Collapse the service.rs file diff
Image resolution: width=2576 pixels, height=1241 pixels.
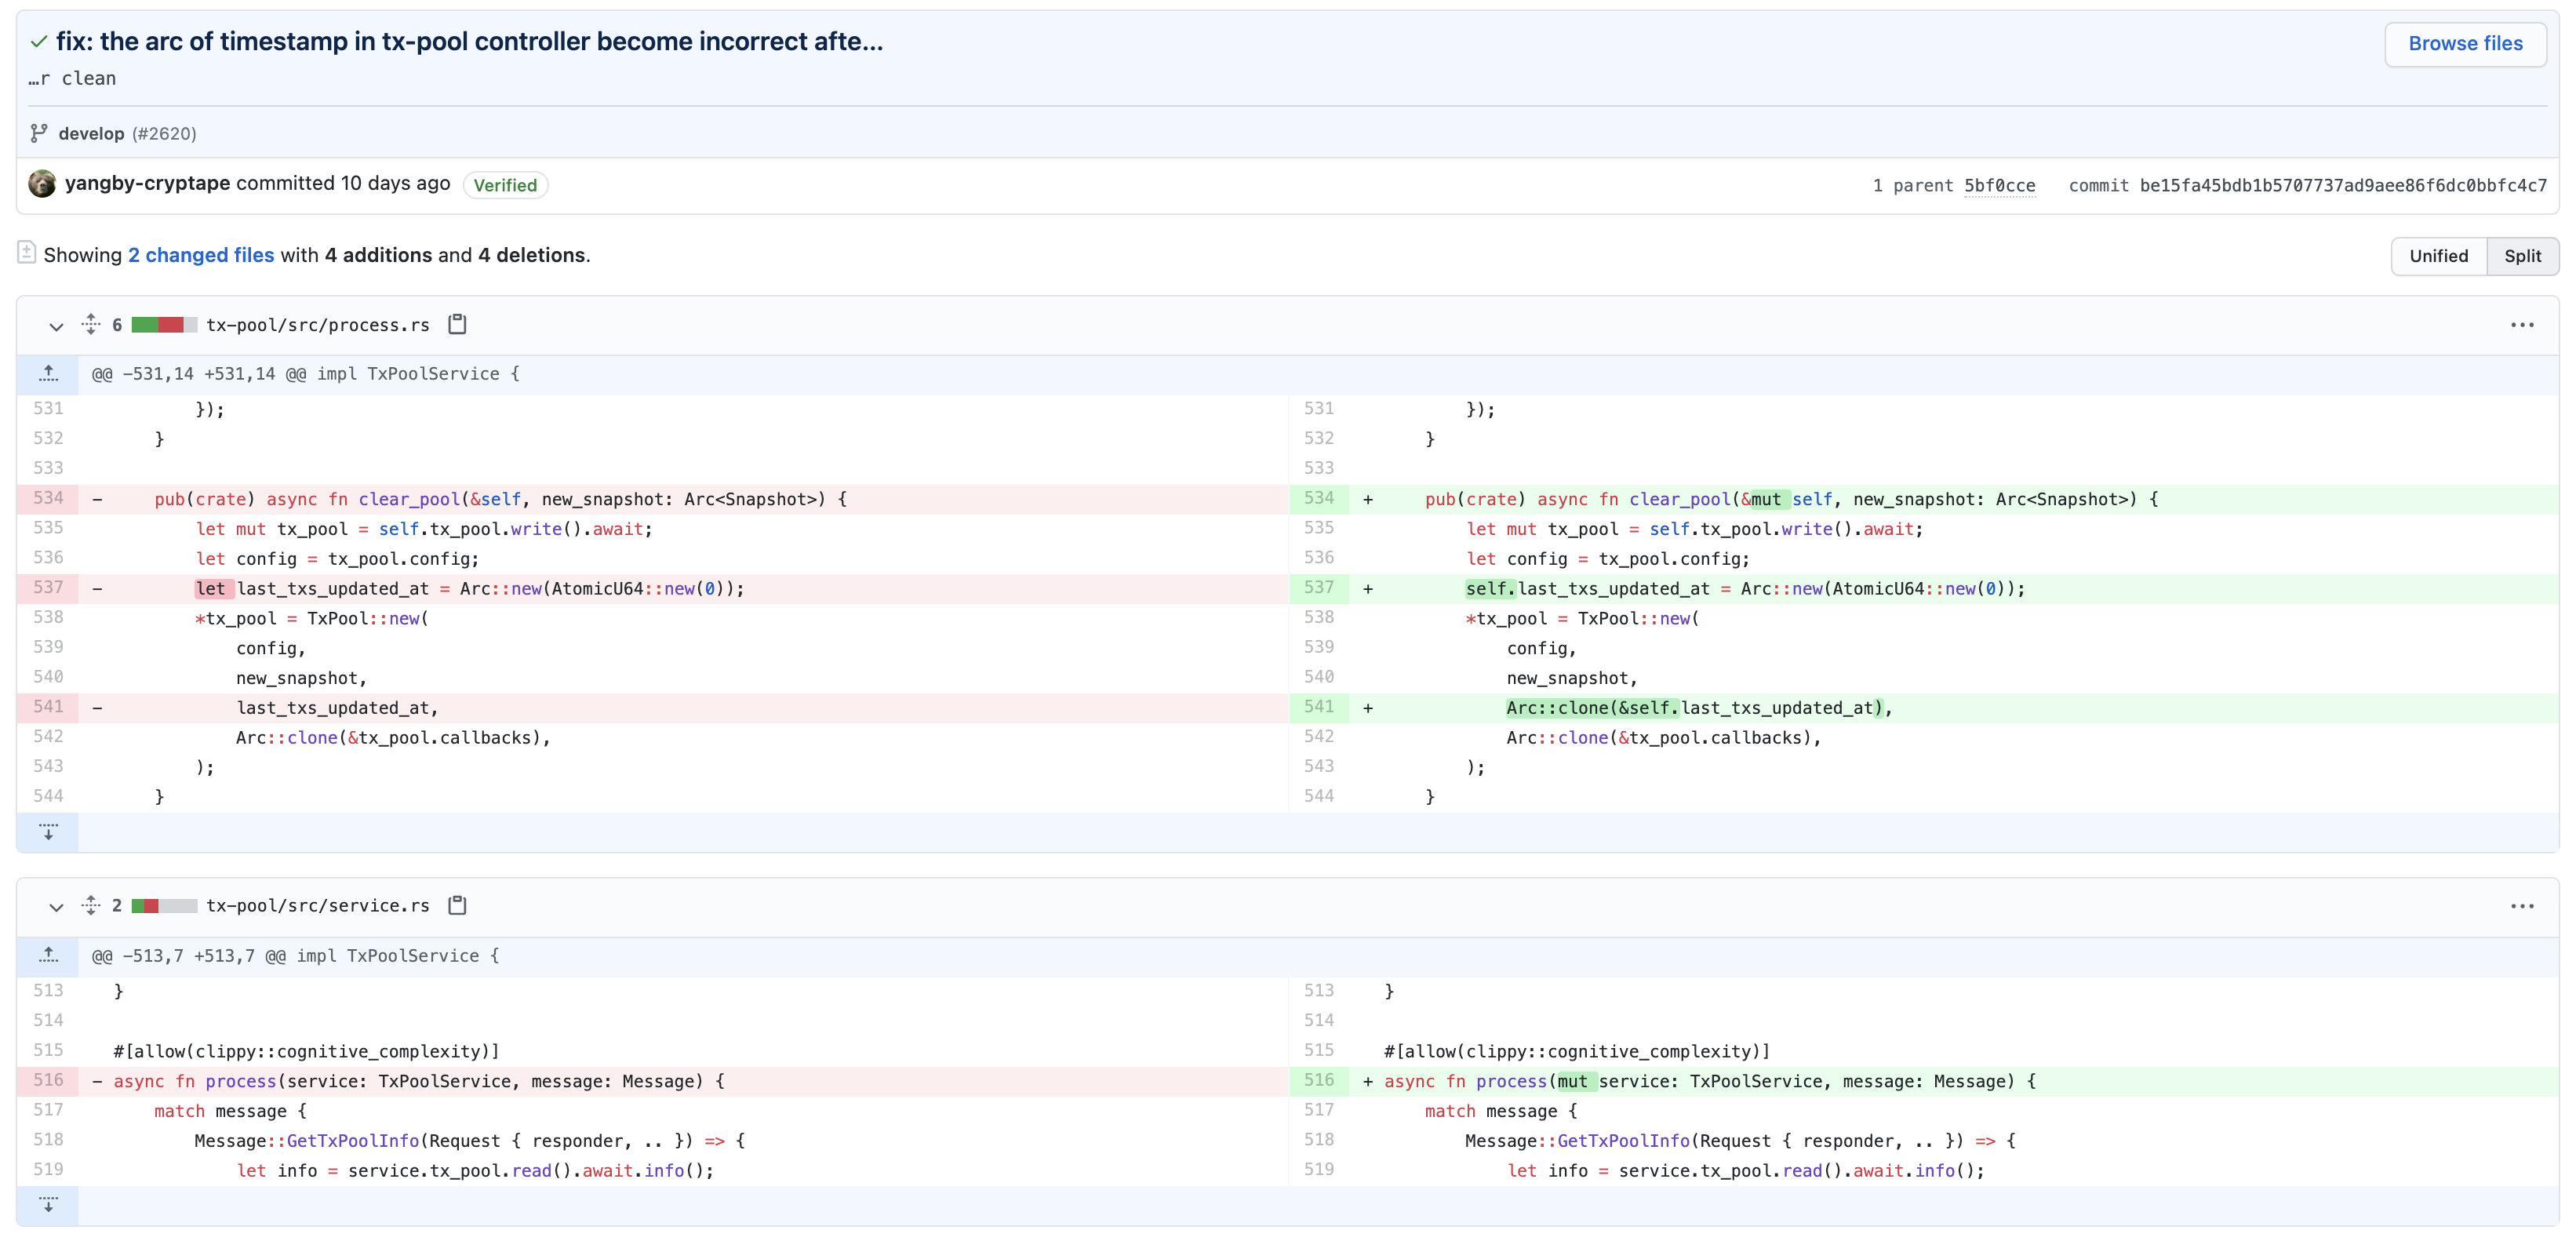click(56, 907)
